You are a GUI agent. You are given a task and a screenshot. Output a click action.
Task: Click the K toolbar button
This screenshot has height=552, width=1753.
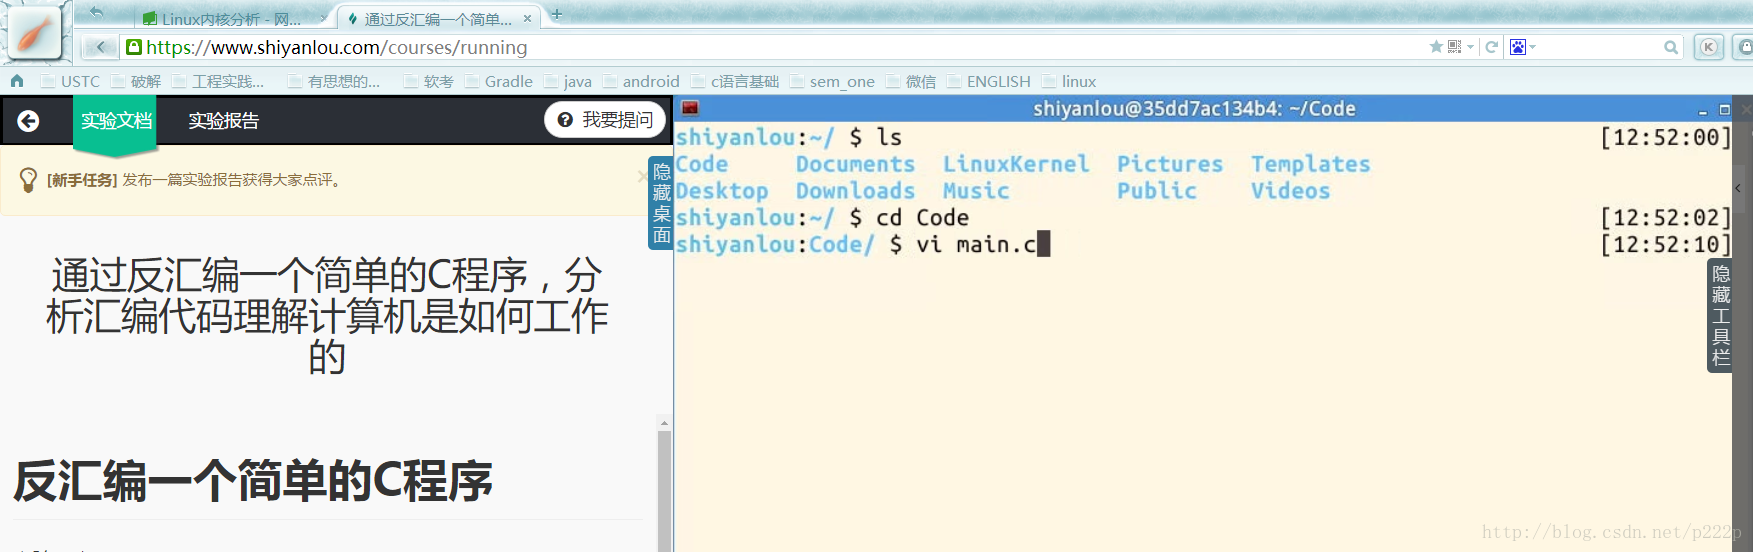coord(1709,47)
